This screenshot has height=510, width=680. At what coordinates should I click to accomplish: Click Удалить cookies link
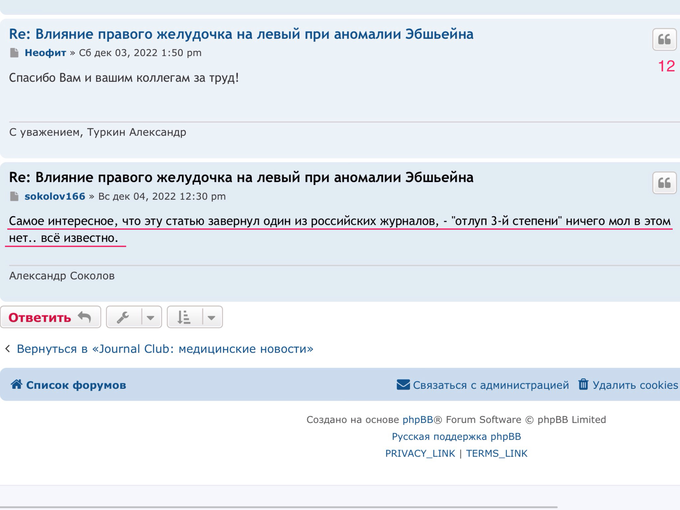pyautogui.click(x=628, y=385)
